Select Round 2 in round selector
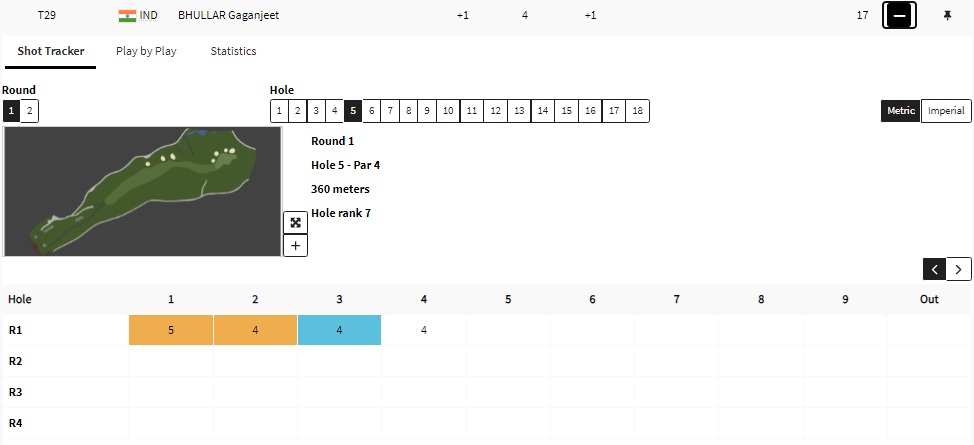974x445 pixels. pyautogui.click(x=29, y=111)
